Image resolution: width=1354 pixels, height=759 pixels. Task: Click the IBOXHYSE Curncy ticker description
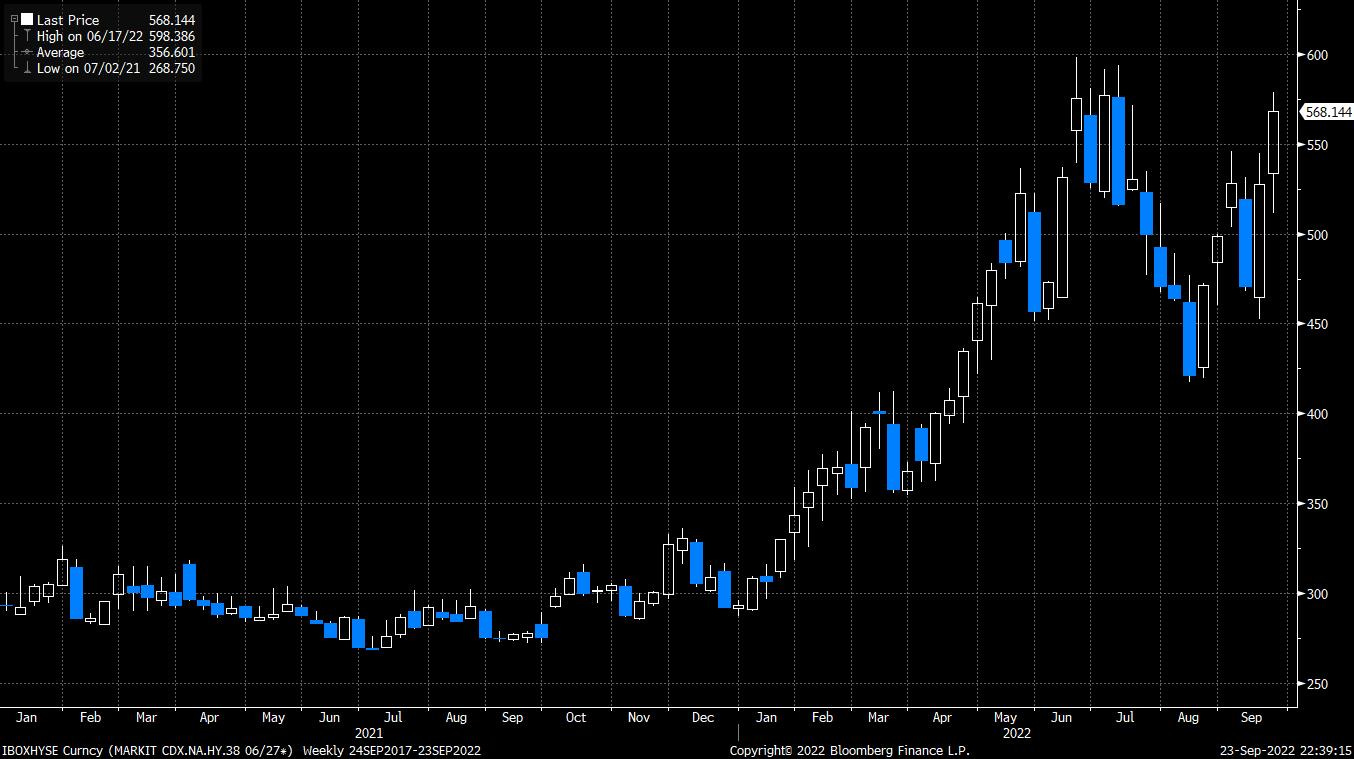pos(148,749)
